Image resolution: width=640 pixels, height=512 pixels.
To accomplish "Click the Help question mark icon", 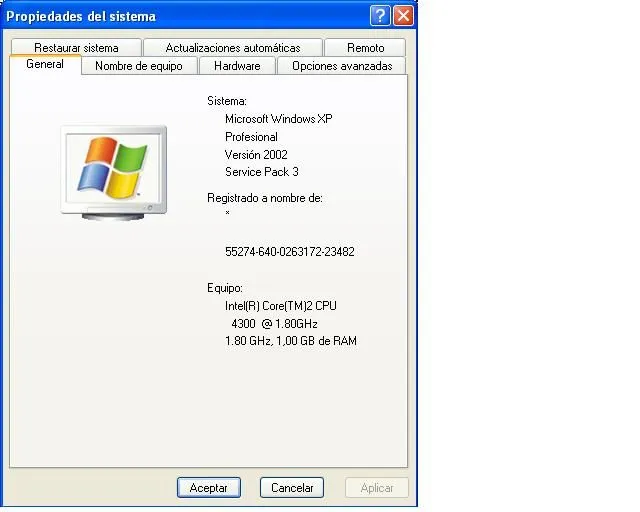I will point(380,16).
